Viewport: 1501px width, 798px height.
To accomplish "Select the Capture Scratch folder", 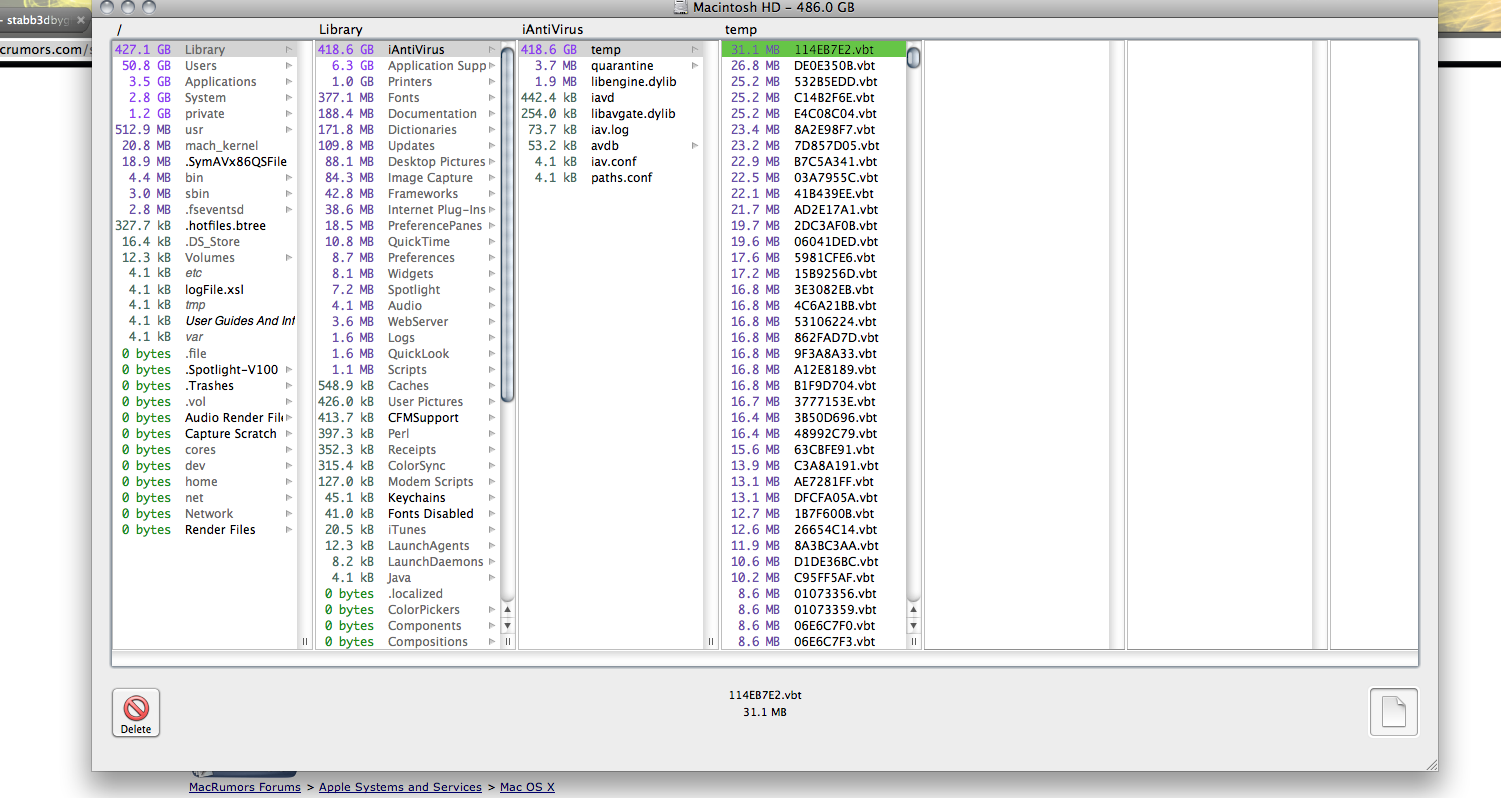I will [x=205, y=433].
